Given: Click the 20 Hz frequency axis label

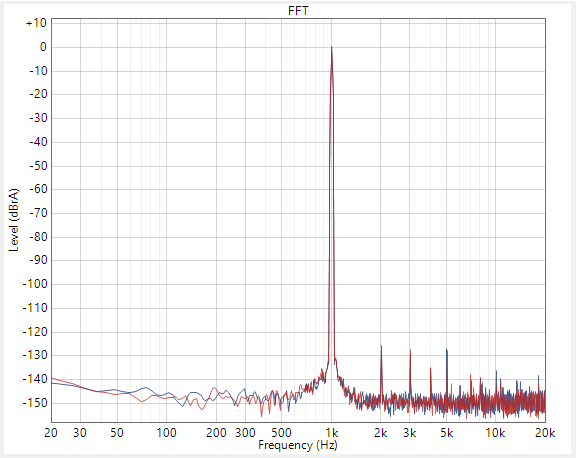Looking at the screenshot, I should [x=51, y=433].
